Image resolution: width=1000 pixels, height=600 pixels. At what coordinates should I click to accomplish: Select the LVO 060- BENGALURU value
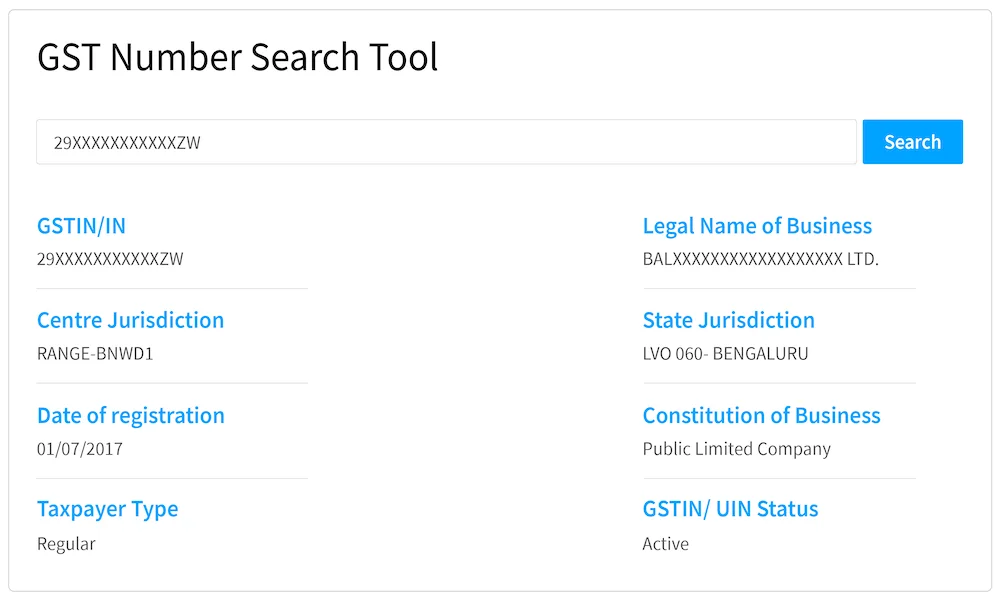(x=725, y=354)
